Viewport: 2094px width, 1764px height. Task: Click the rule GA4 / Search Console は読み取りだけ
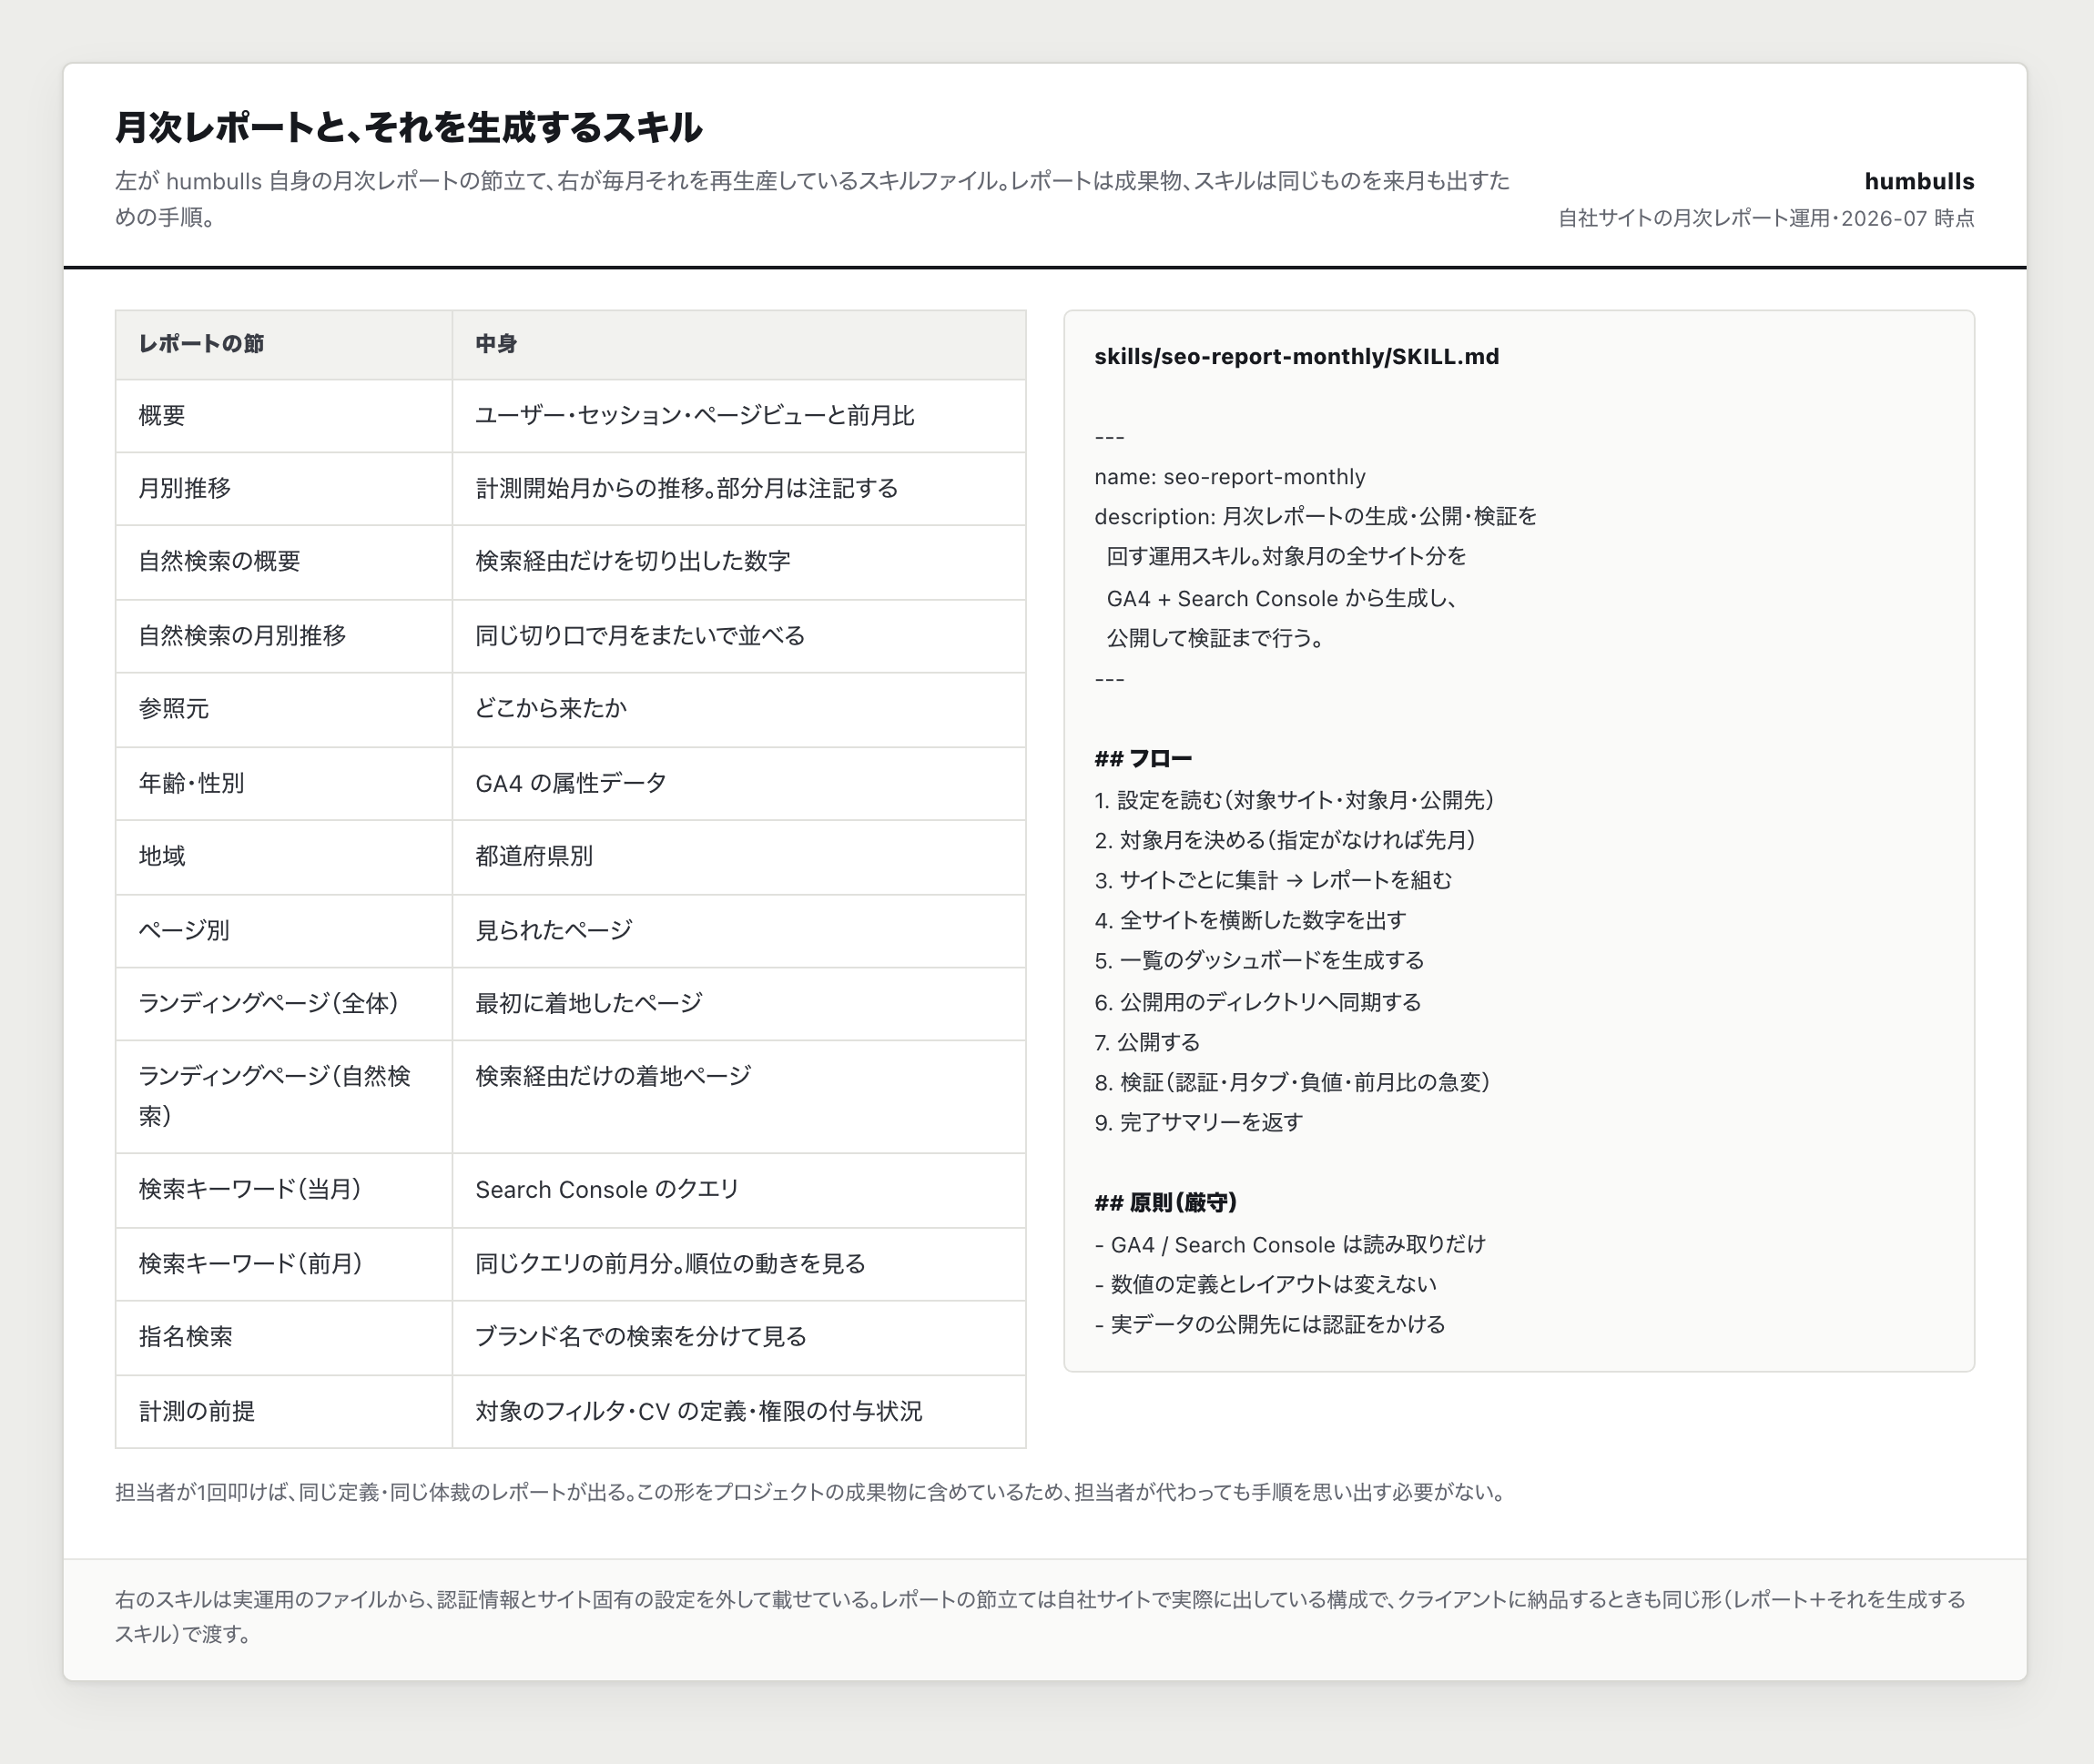1290,1245
